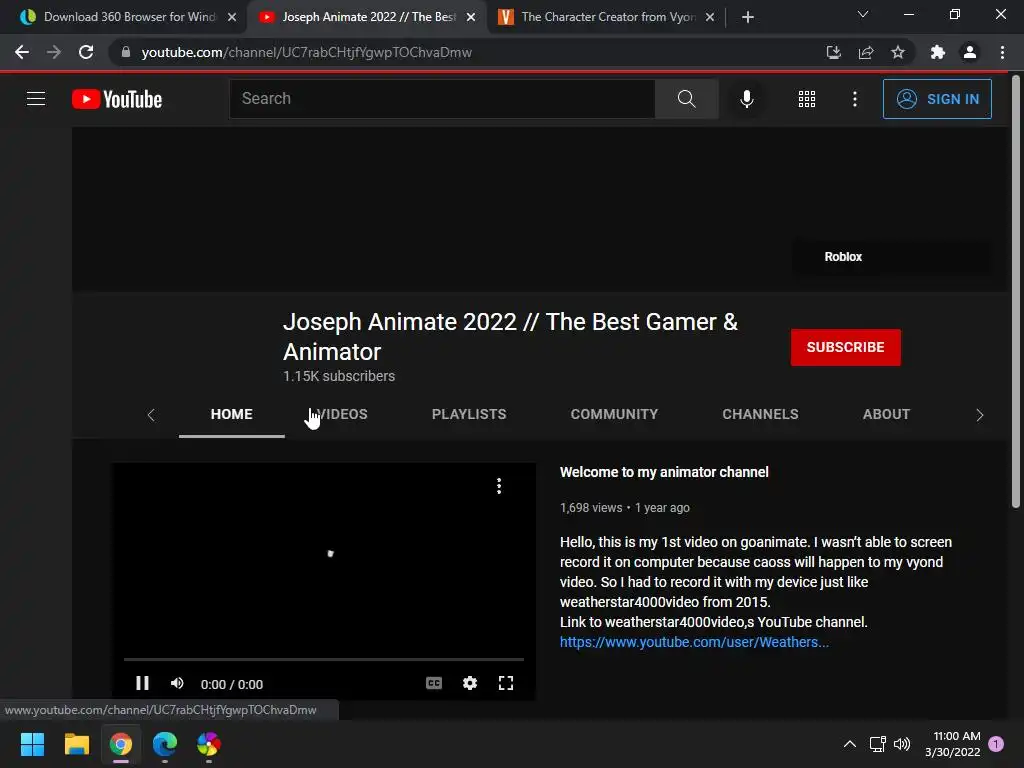1024x768 pixels.
Task: Pause the featured video
Action: (x=142, y=683)
